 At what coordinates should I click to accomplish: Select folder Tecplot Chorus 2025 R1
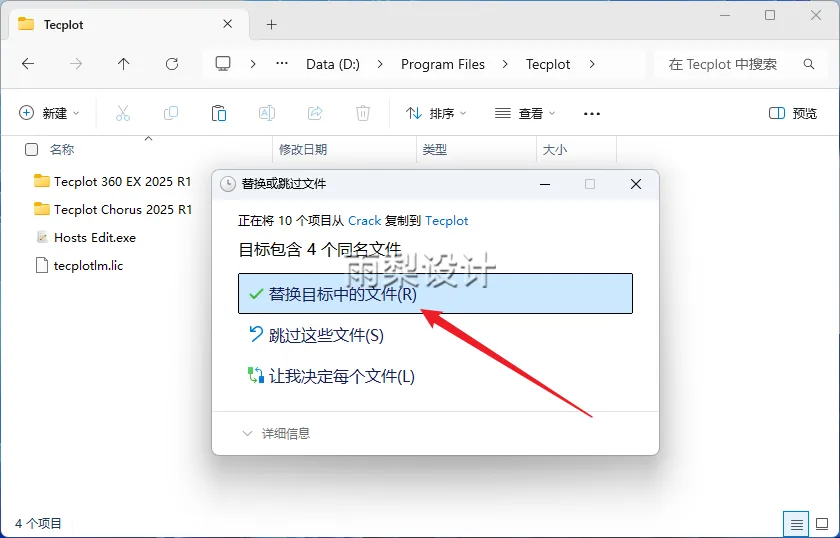(112, 210)
